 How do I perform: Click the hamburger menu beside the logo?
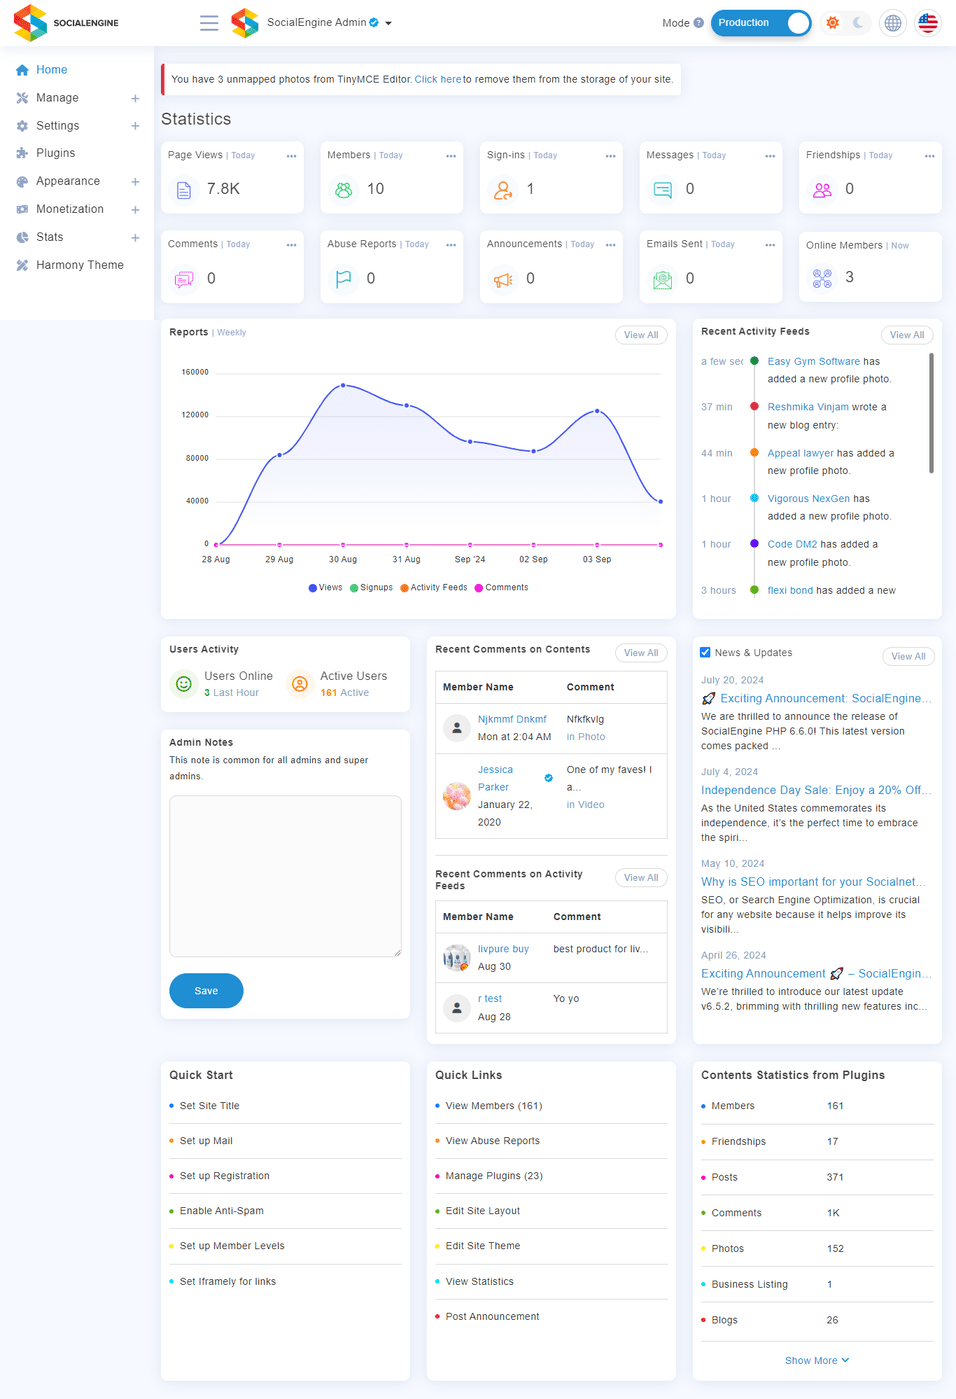pyautogui.click(x=209, y=22)
